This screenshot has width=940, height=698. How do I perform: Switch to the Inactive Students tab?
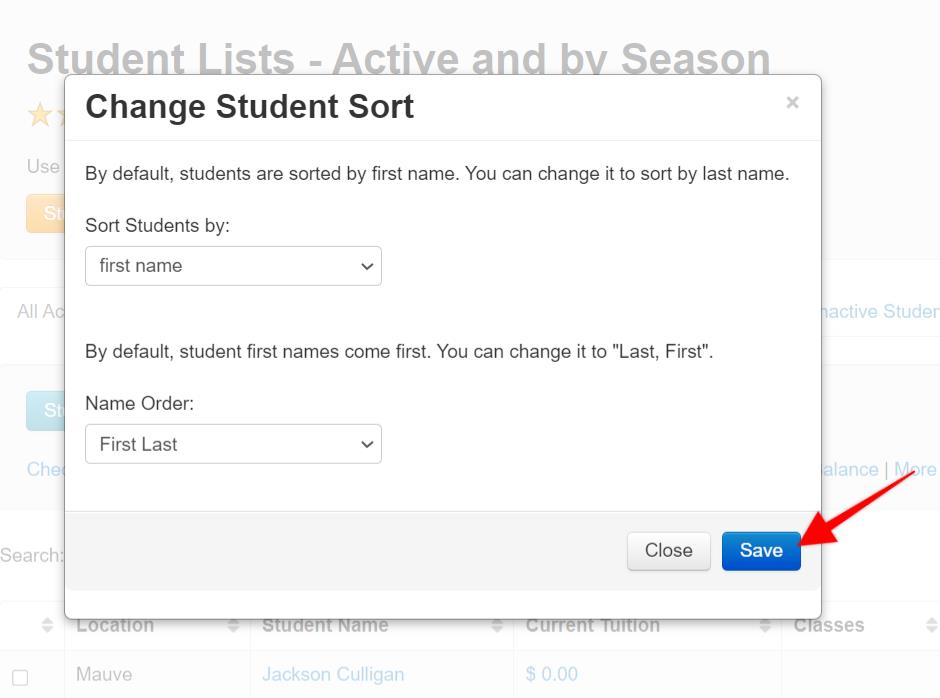(x=879, y=311)
